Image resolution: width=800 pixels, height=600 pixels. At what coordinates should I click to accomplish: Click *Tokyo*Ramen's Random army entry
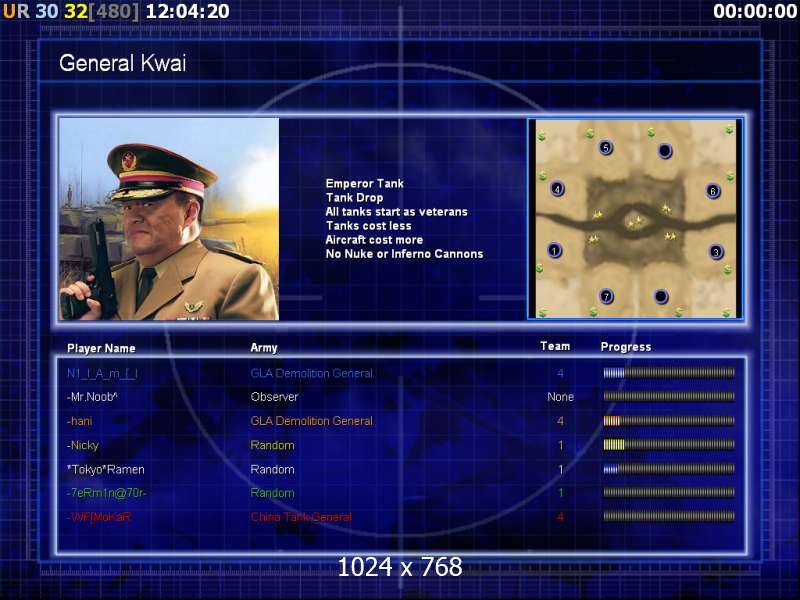(x=272, y=469)
